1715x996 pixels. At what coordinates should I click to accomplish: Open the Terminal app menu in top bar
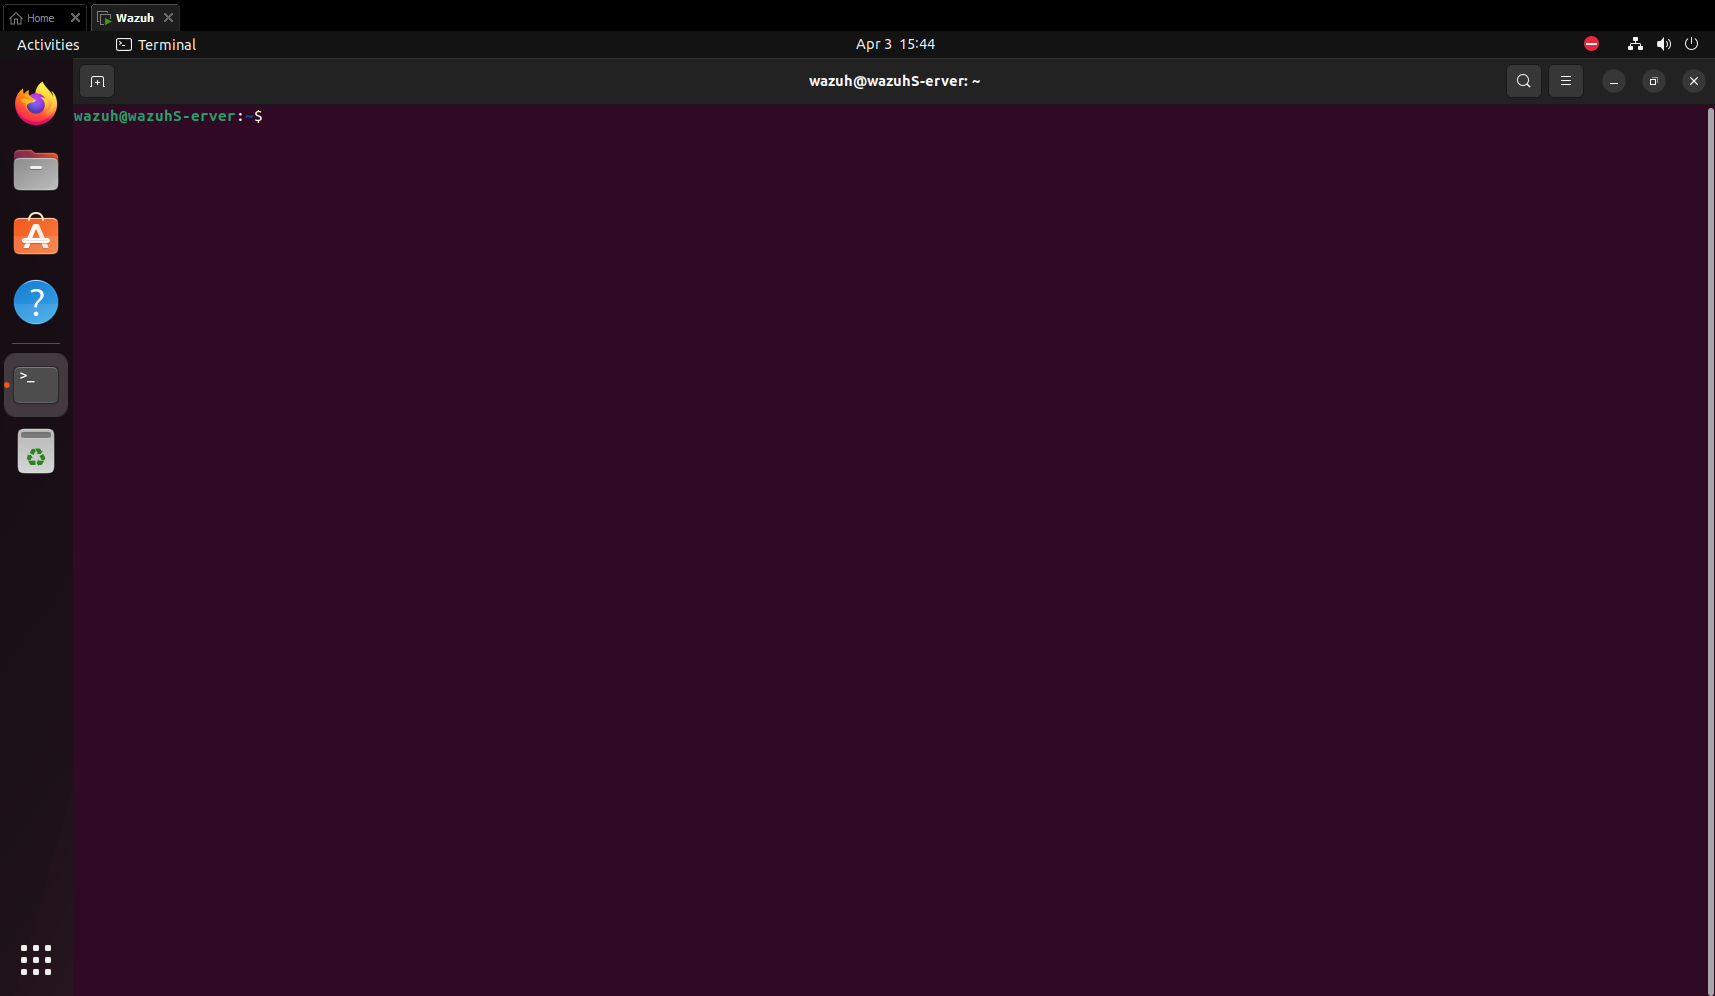pos(156,44)
